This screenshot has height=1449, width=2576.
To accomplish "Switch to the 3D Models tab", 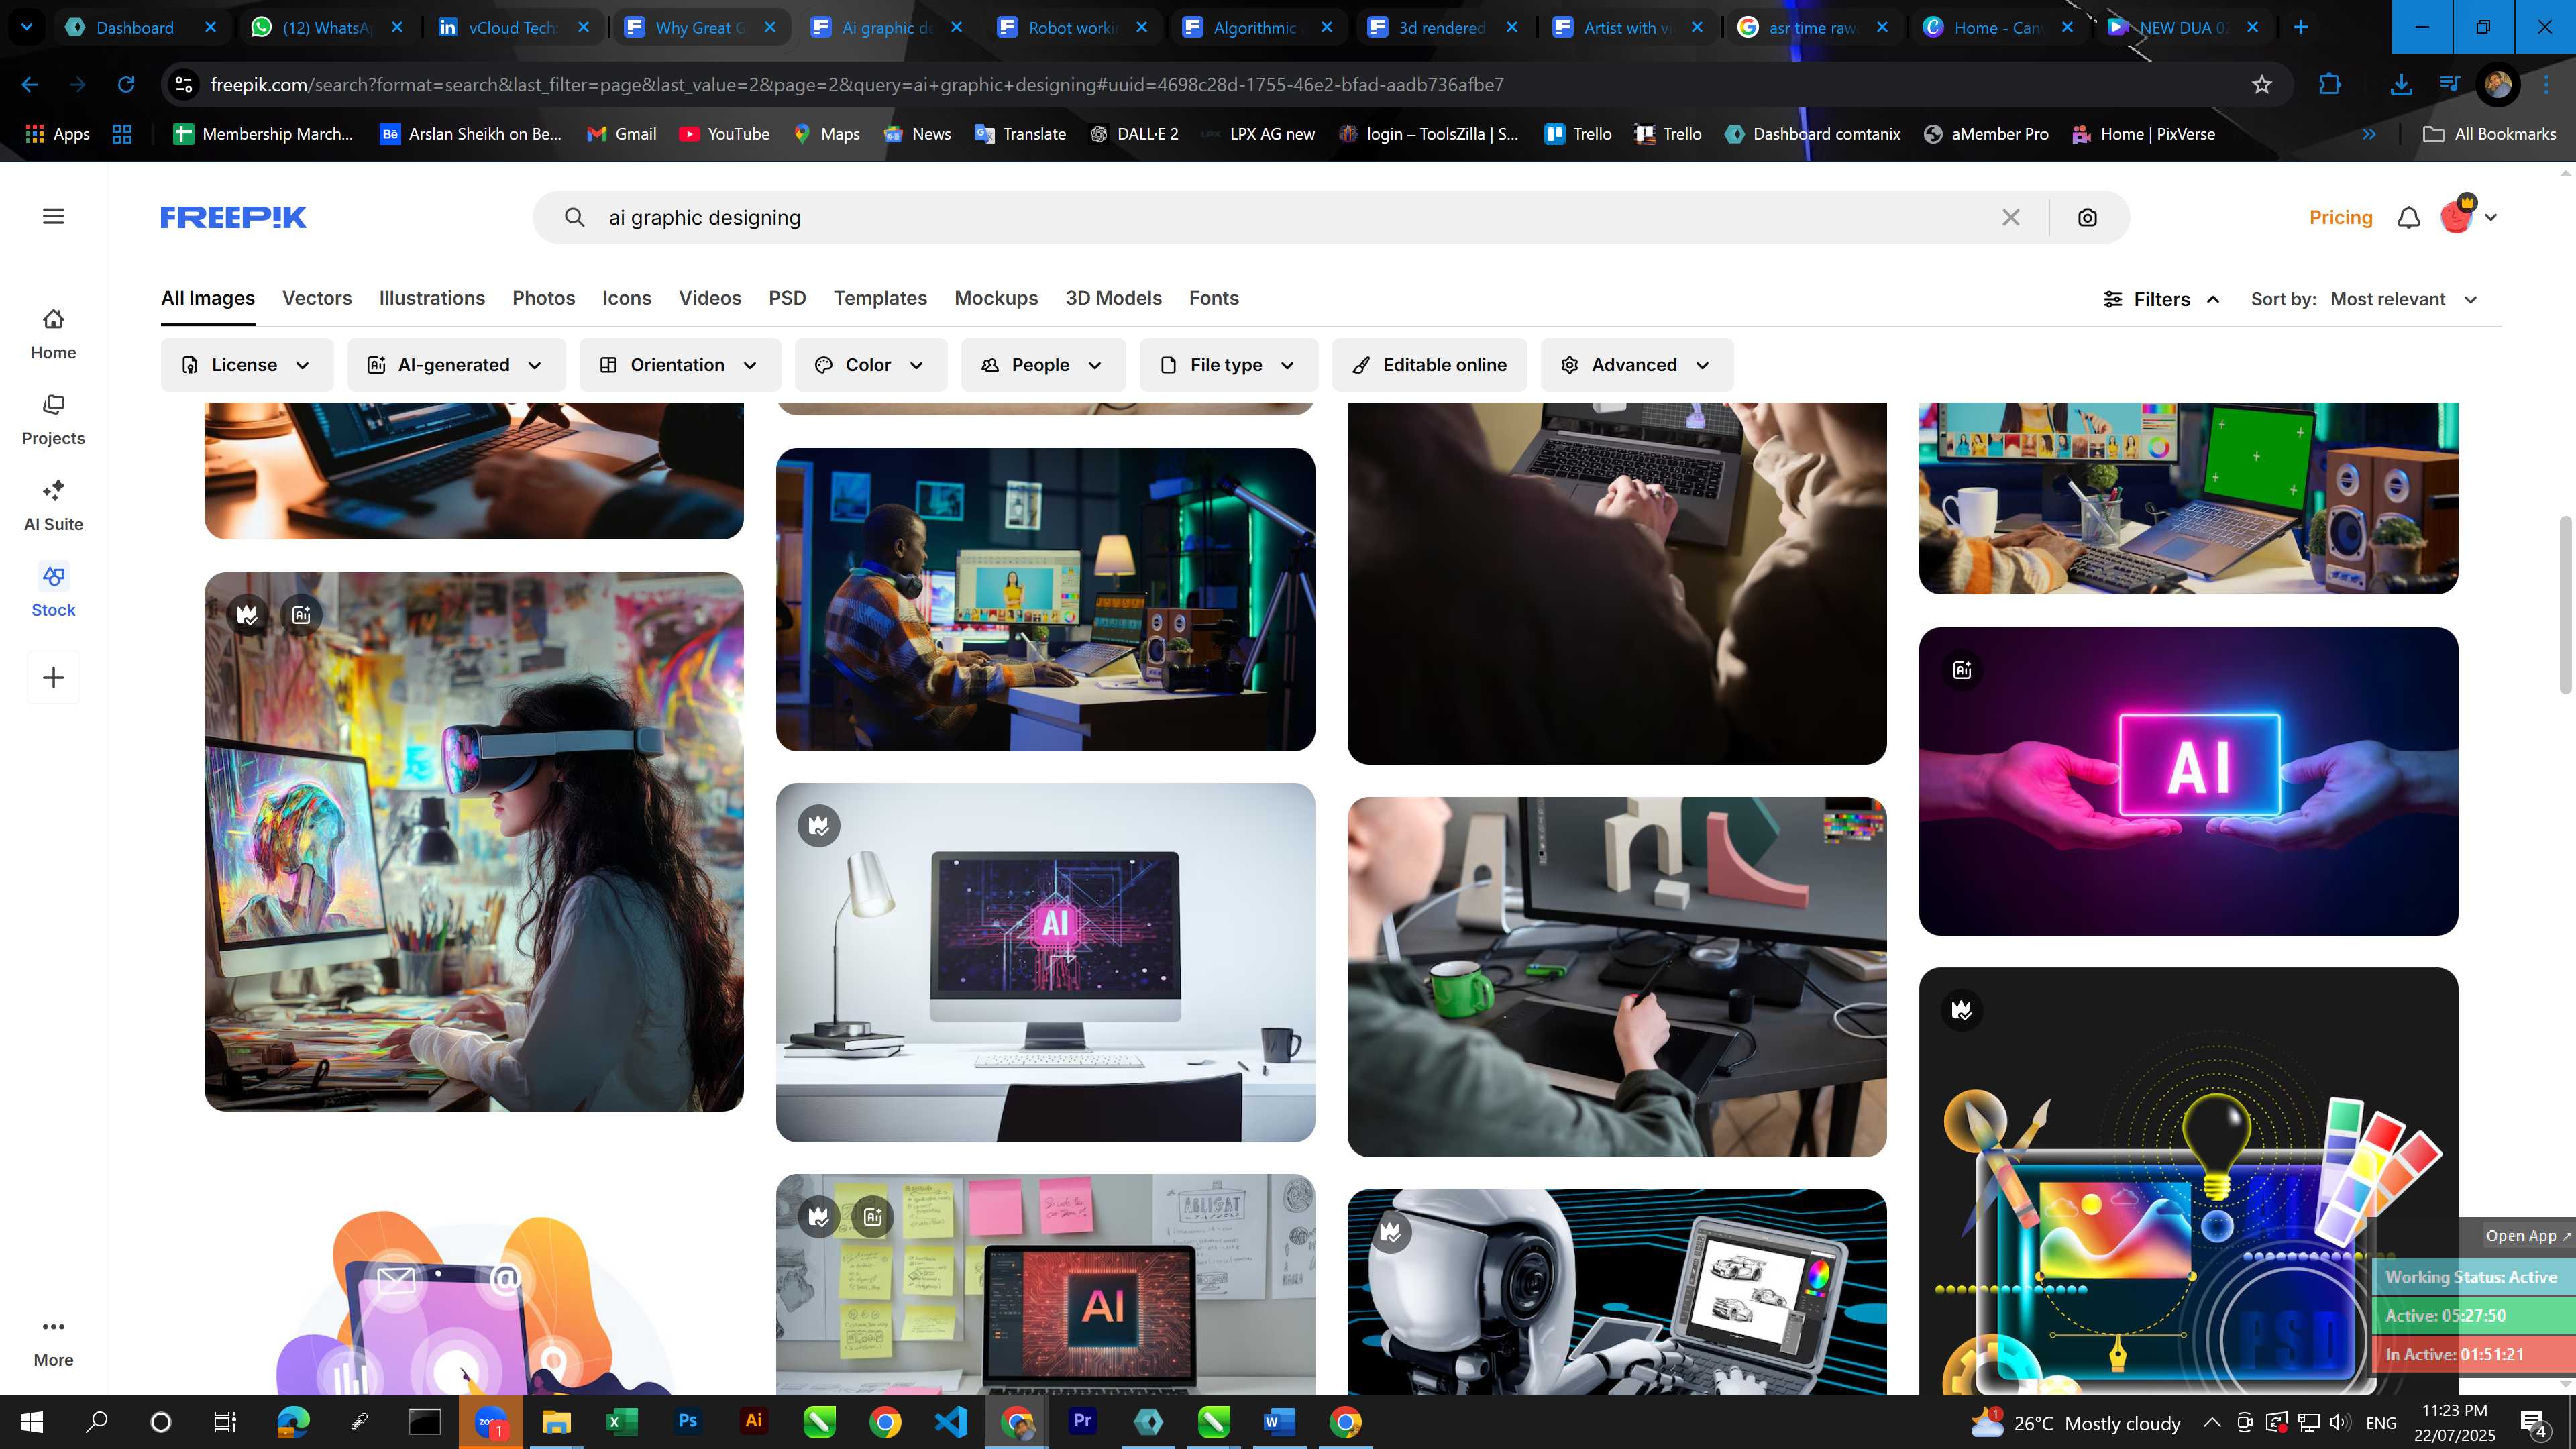I will coord(1113,298).
